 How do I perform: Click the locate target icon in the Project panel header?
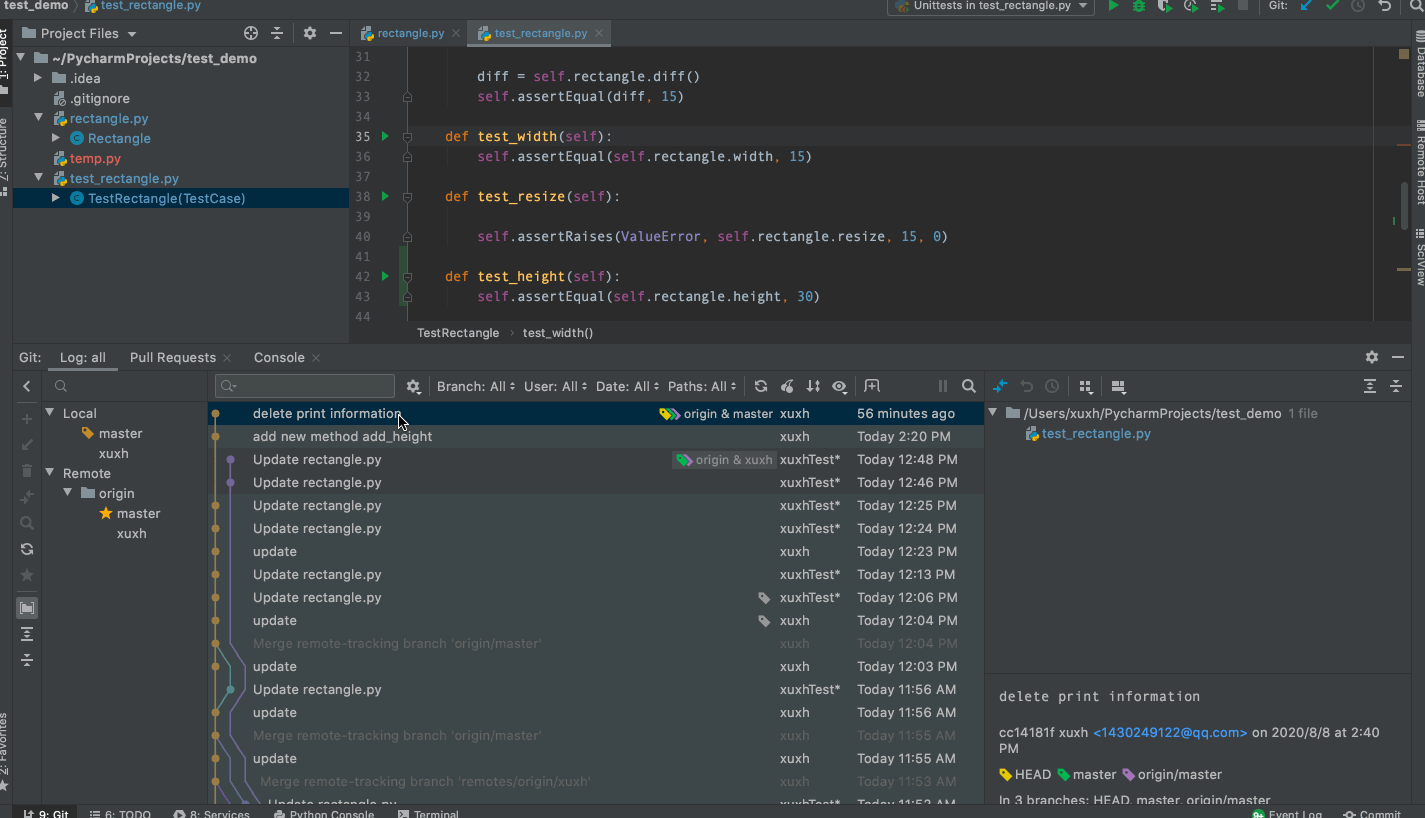(251, 33)
